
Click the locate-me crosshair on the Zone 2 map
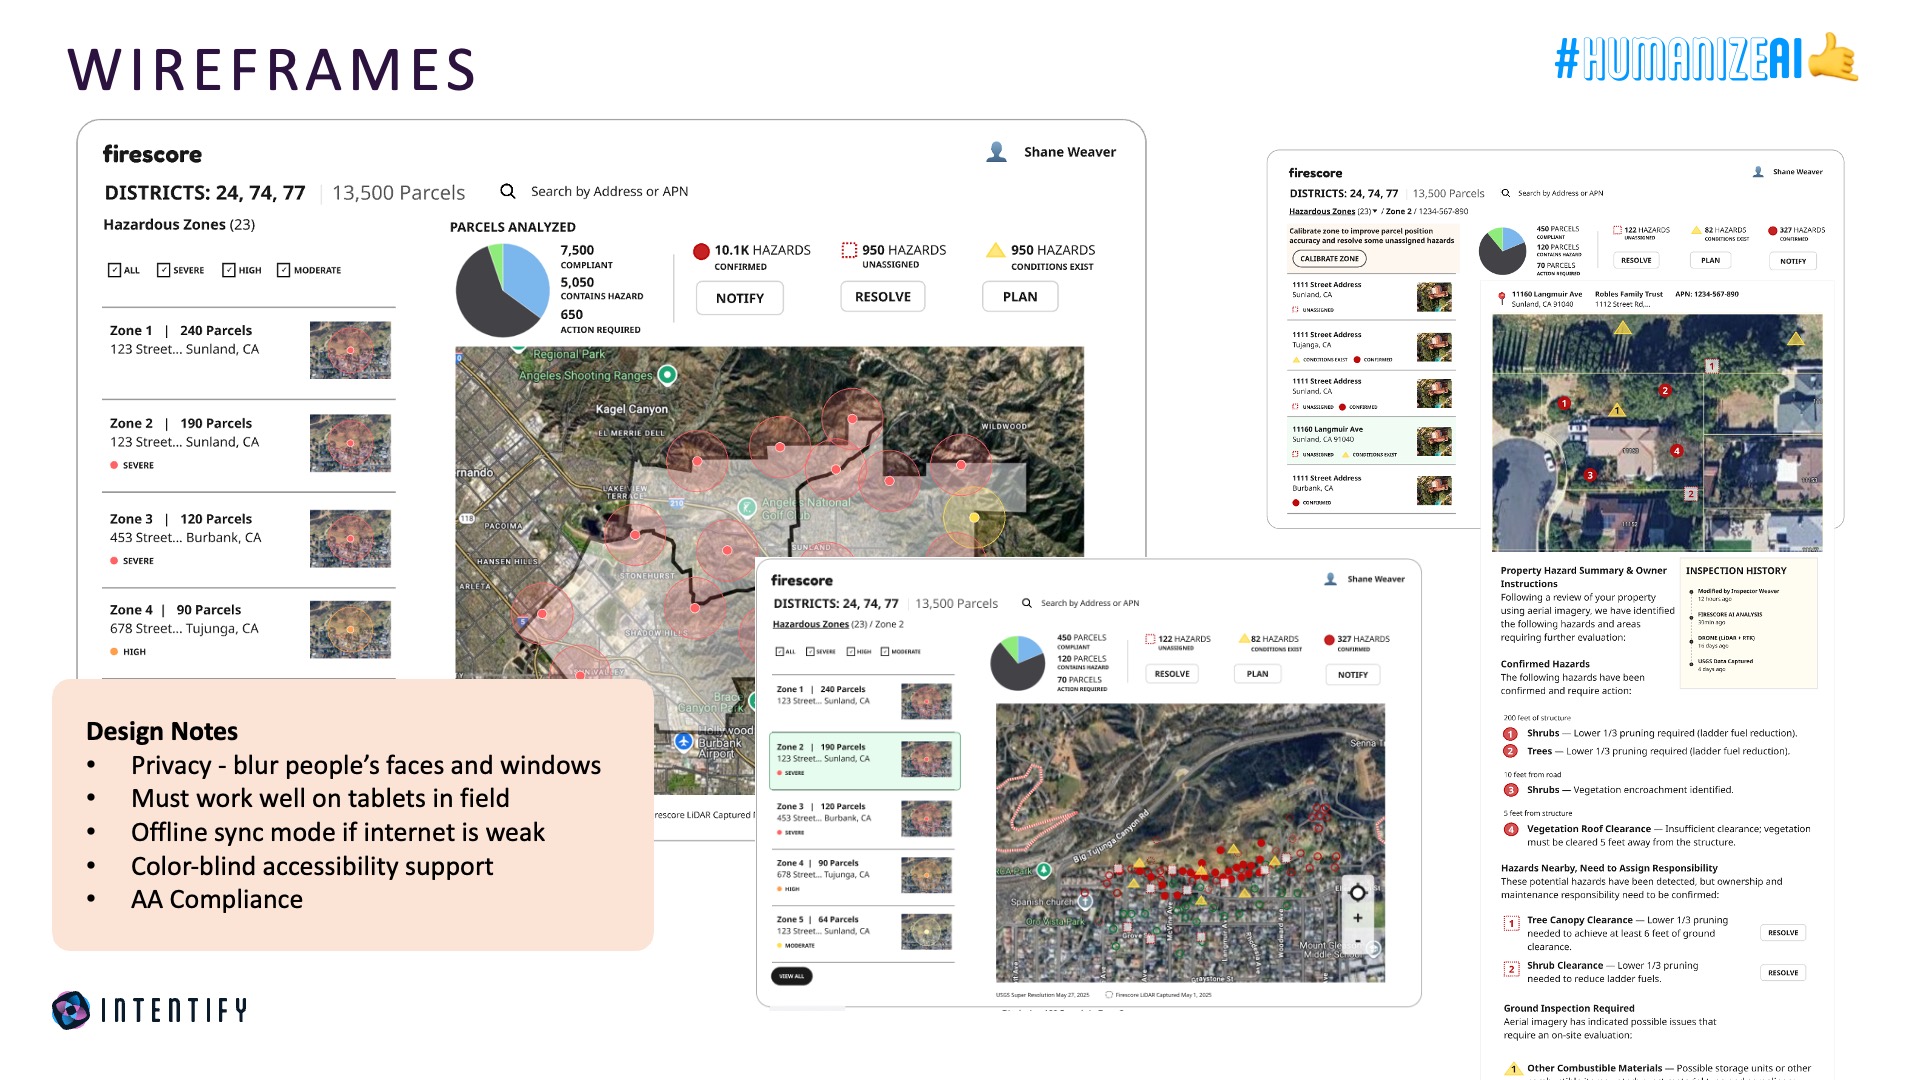1357,892
